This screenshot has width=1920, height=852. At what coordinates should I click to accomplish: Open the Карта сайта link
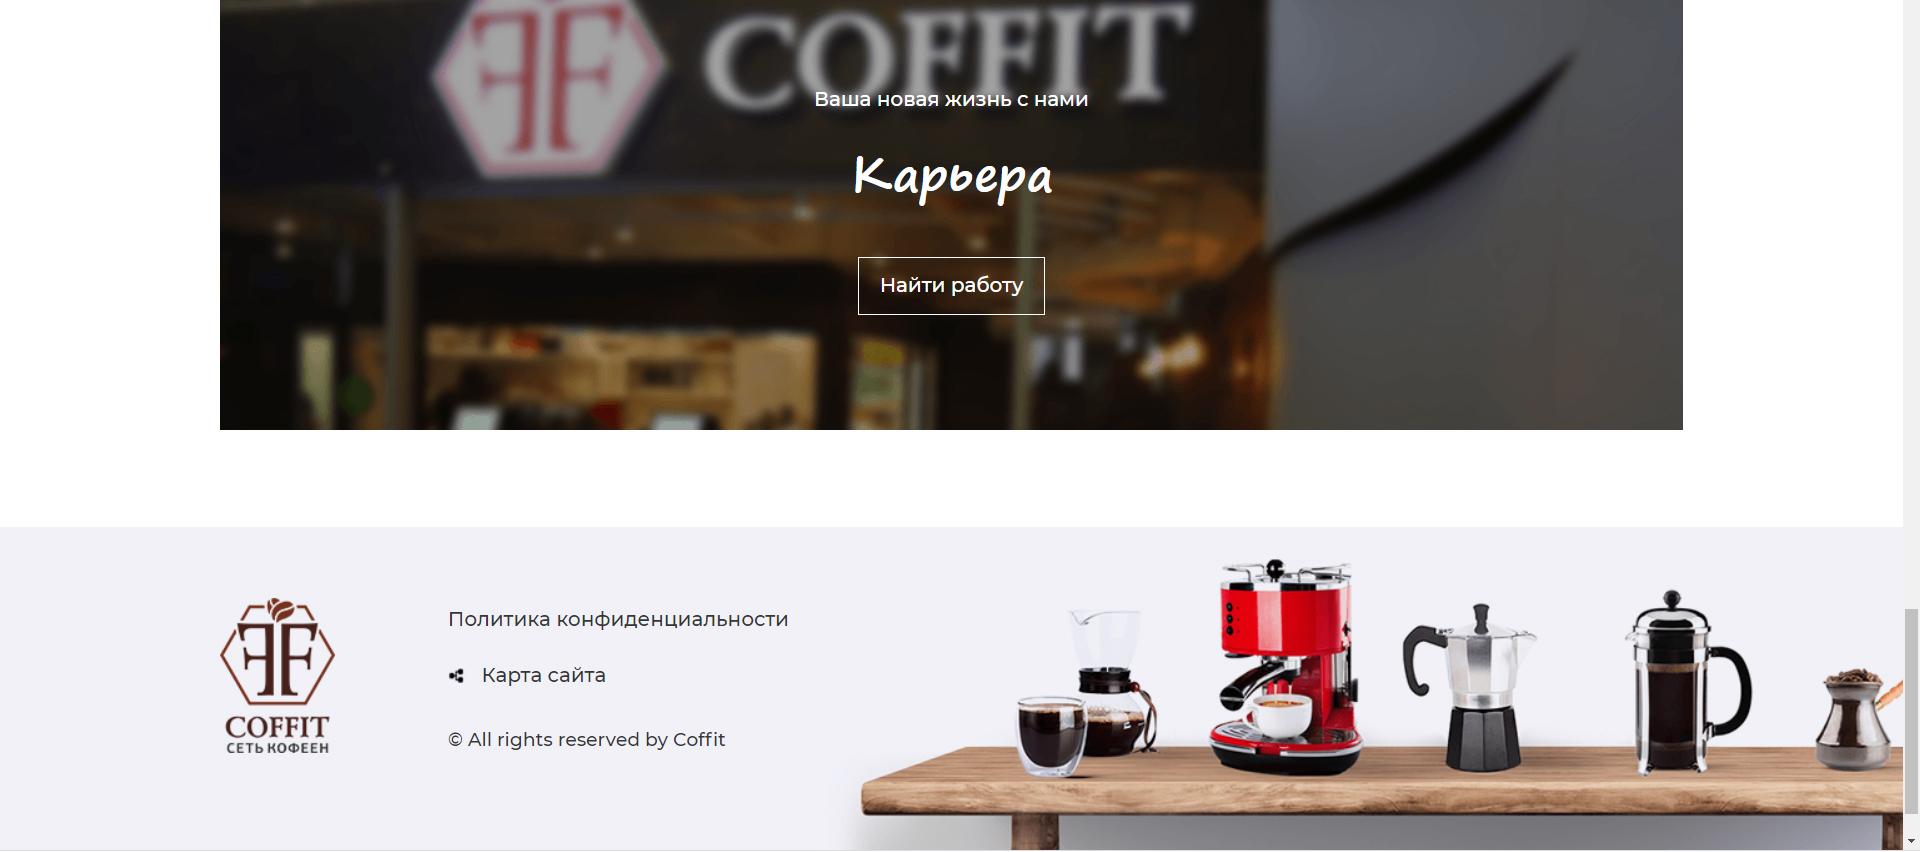[x=543, y=675]
